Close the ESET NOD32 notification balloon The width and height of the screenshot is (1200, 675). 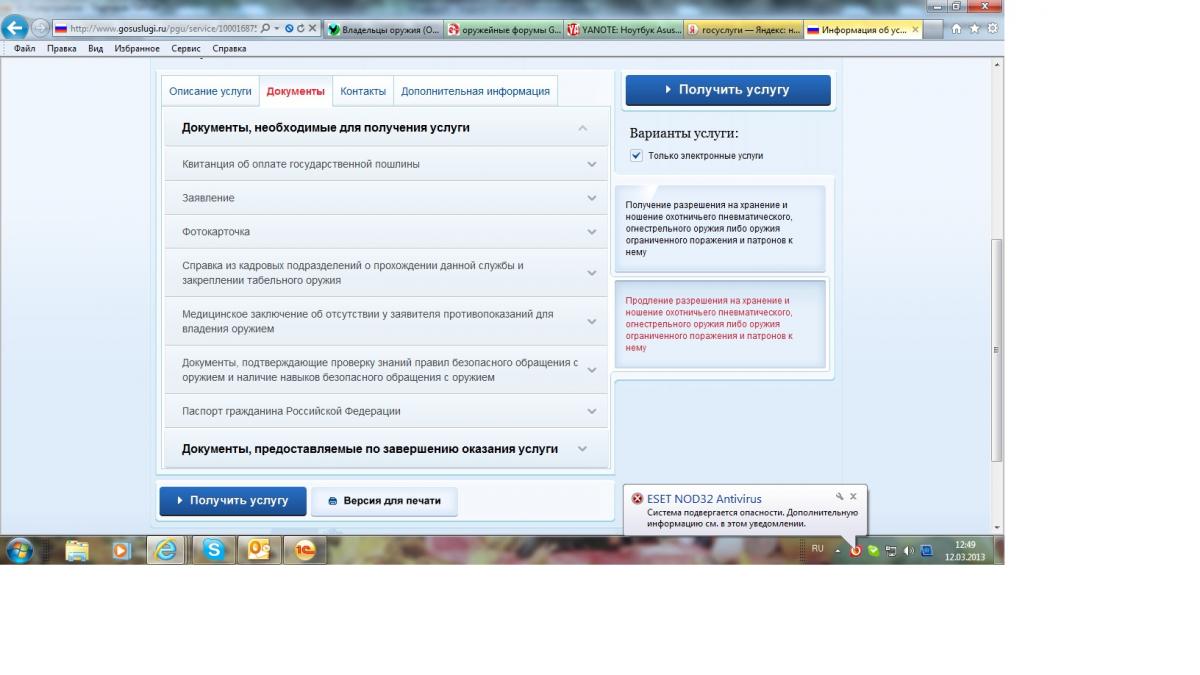coord(853,496)
